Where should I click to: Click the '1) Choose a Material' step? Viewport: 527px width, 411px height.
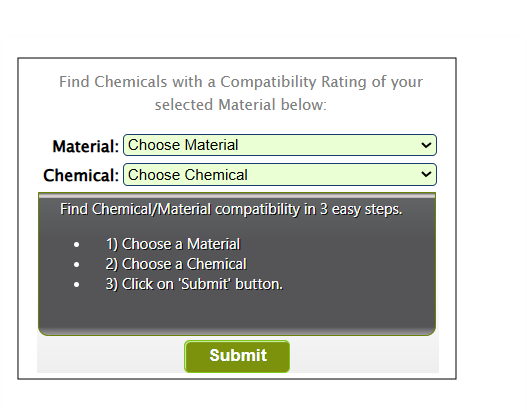point(173,244)
